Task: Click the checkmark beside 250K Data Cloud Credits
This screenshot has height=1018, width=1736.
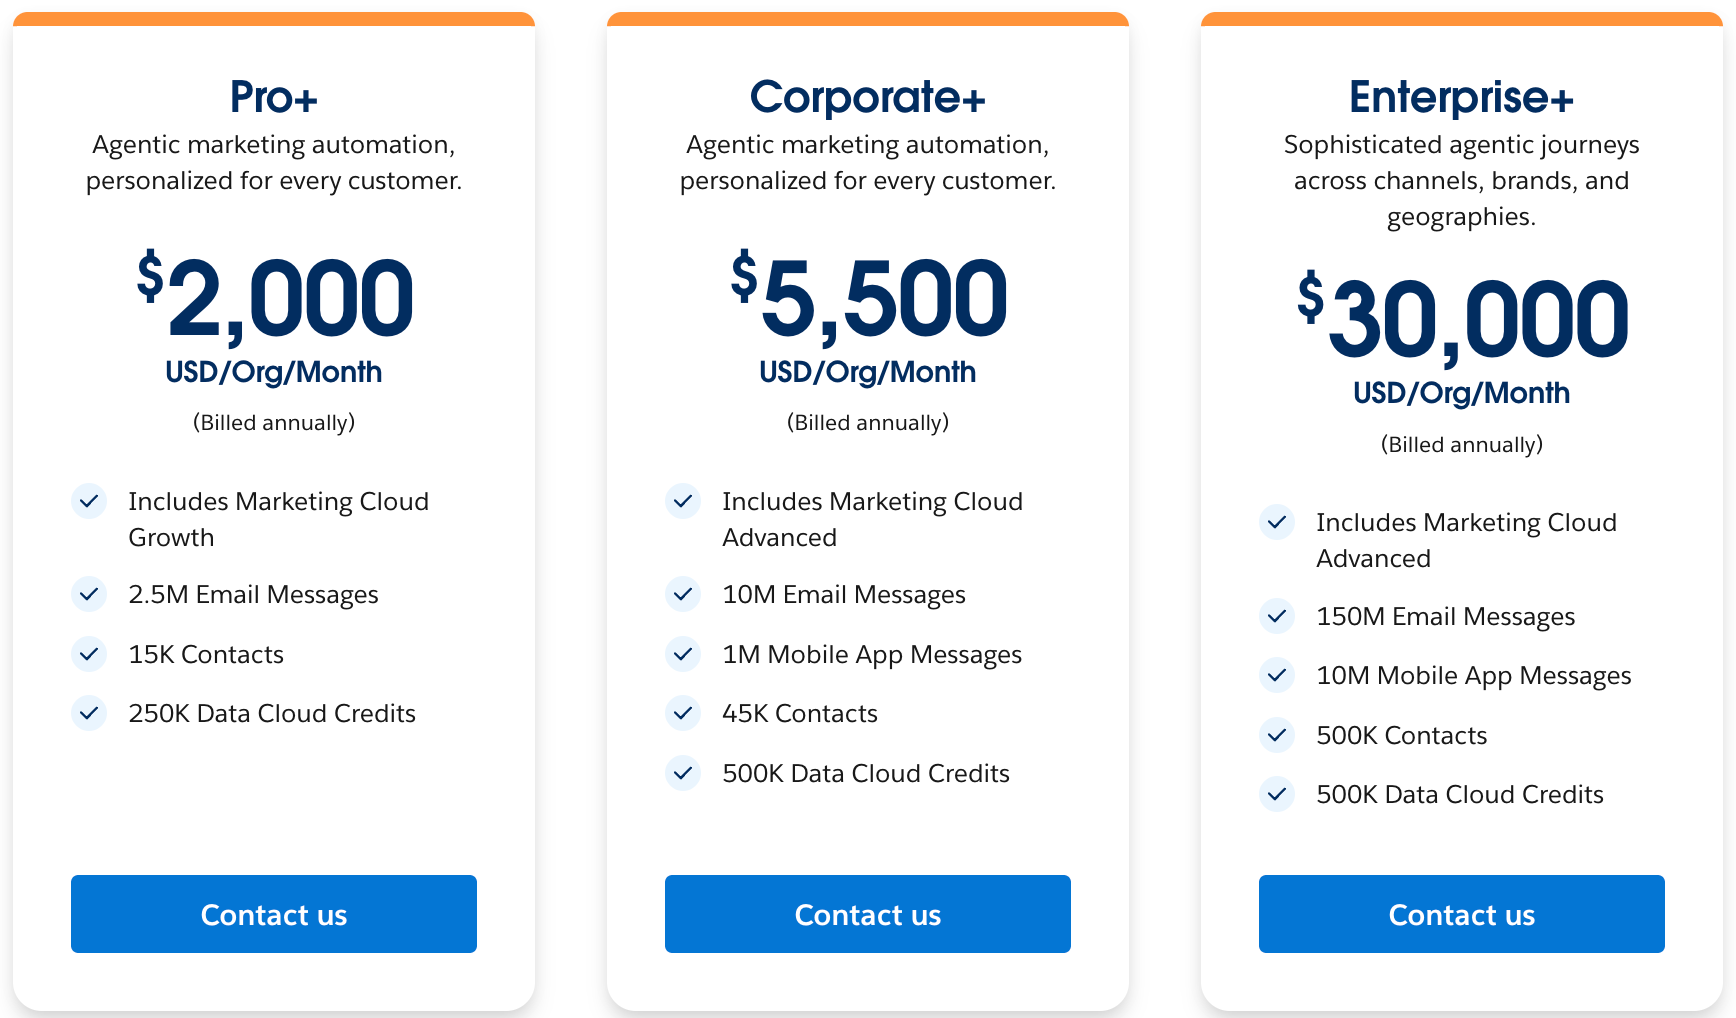Action: click(89, 713)
